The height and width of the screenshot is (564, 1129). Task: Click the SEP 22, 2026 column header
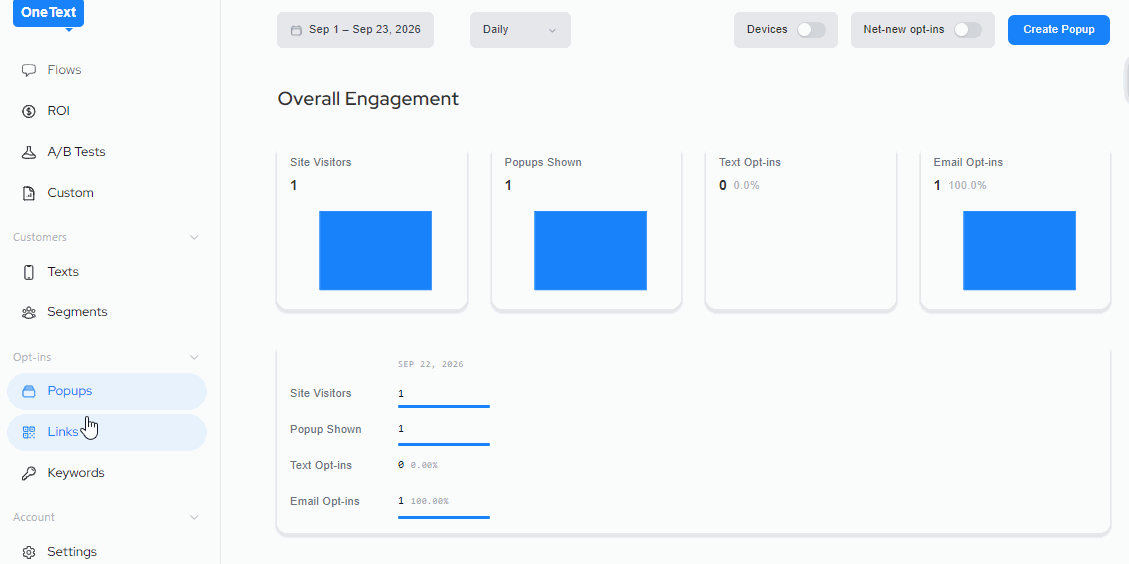point(431,364)
